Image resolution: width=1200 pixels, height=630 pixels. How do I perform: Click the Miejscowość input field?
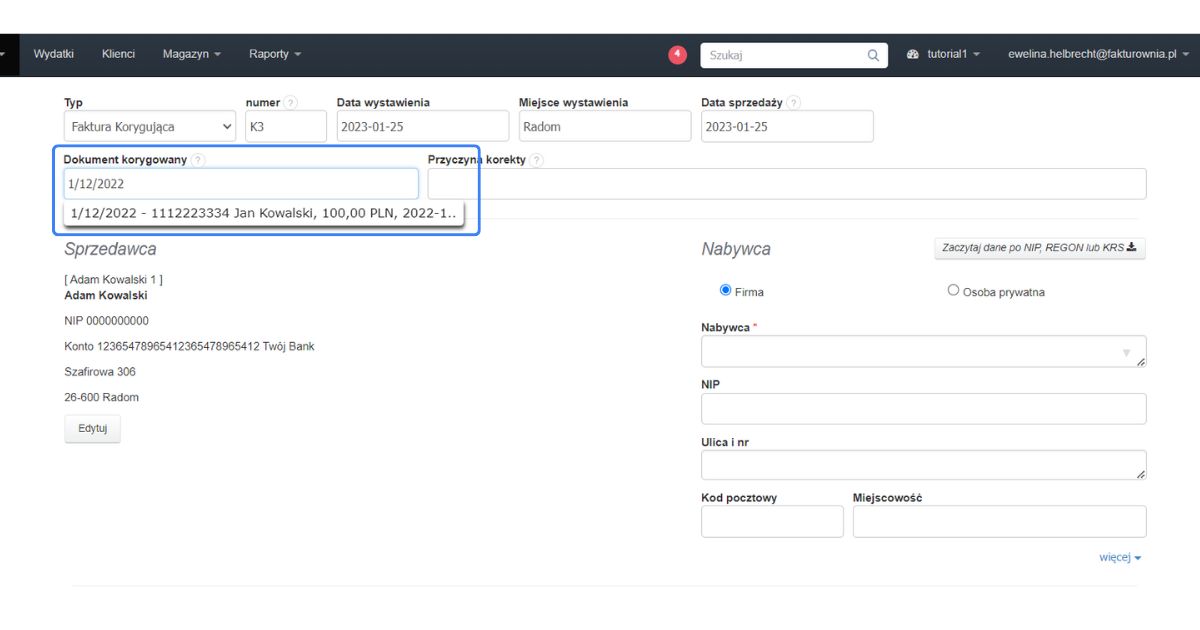click(x=1000, y=521)
